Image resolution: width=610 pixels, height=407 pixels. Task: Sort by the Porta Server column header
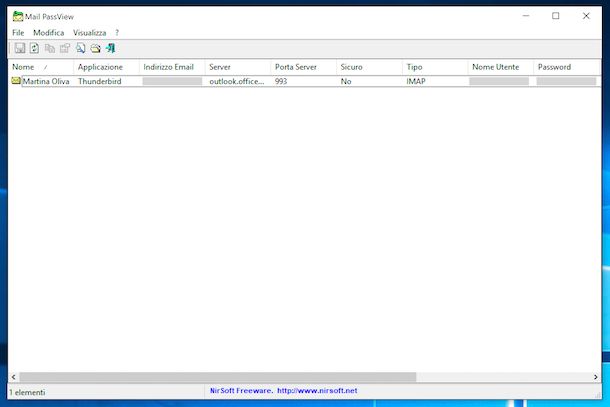[x=303, y=67]
